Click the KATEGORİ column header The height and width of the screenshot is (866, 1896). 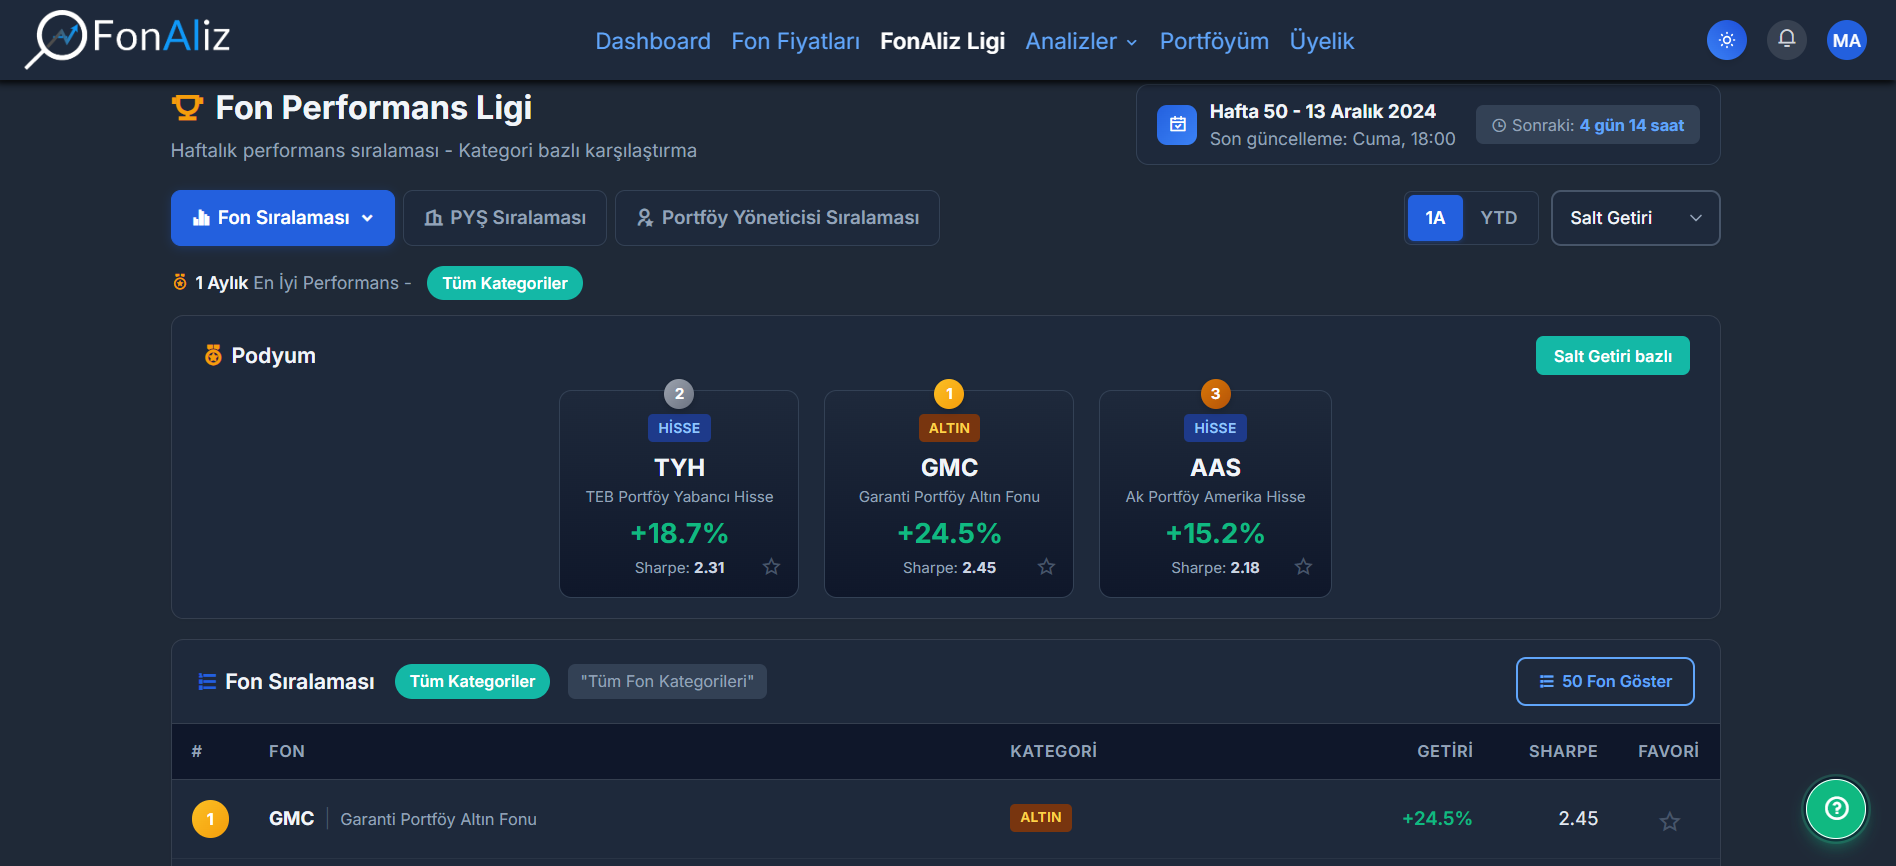click(x=1053, y=751)
